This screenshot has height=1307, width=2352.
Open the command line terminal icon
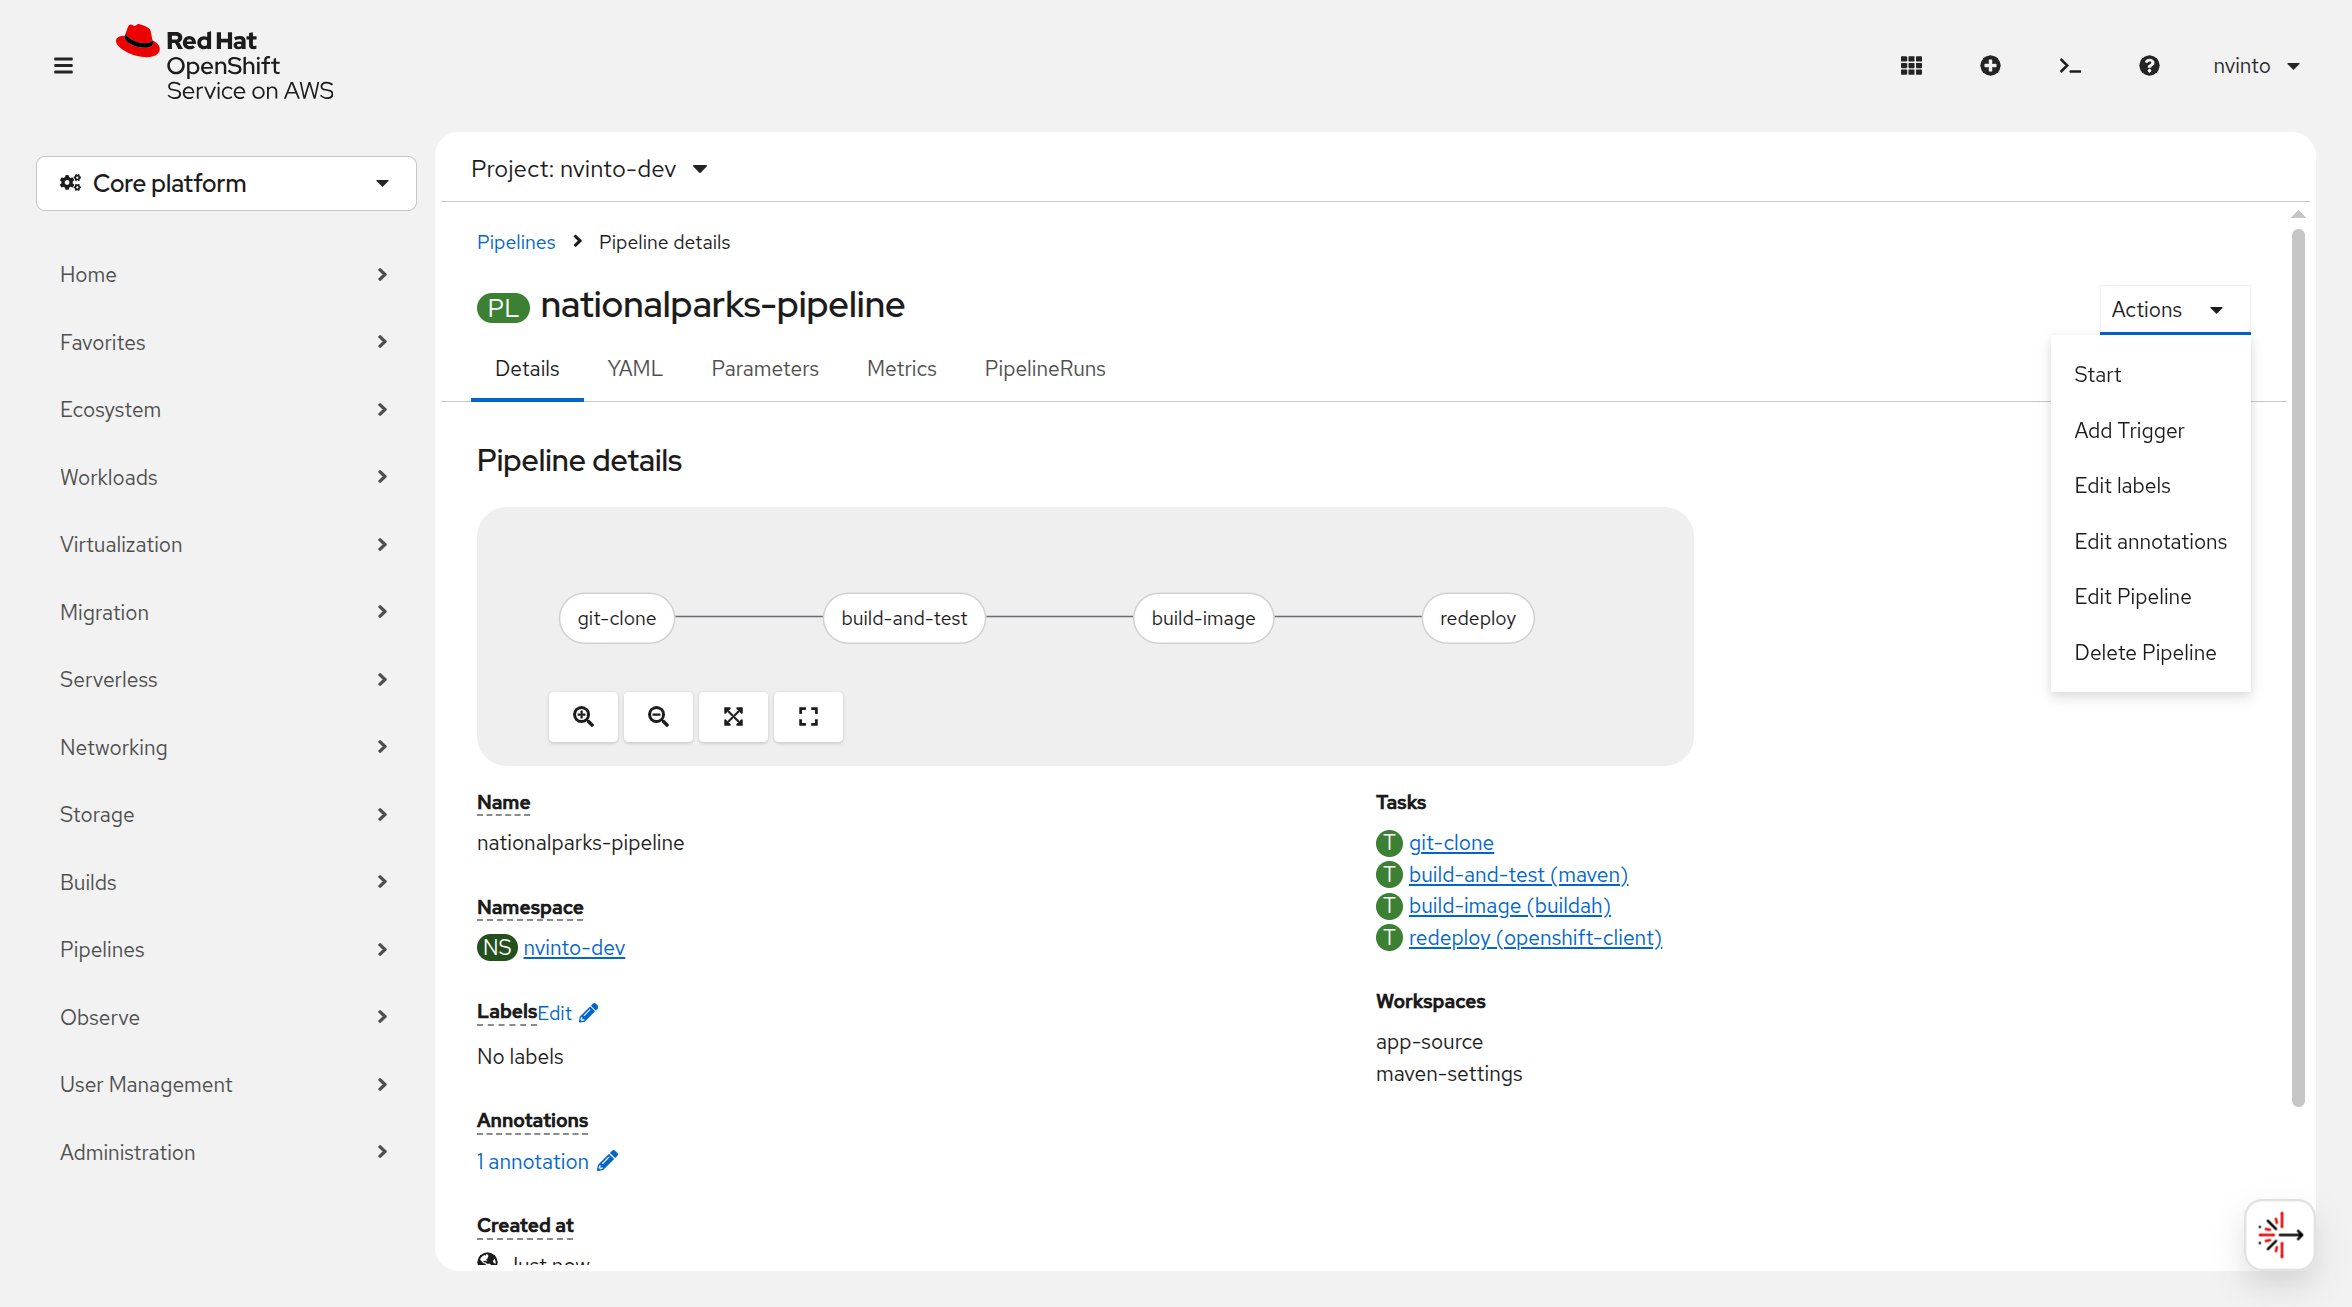(2070, 66)
